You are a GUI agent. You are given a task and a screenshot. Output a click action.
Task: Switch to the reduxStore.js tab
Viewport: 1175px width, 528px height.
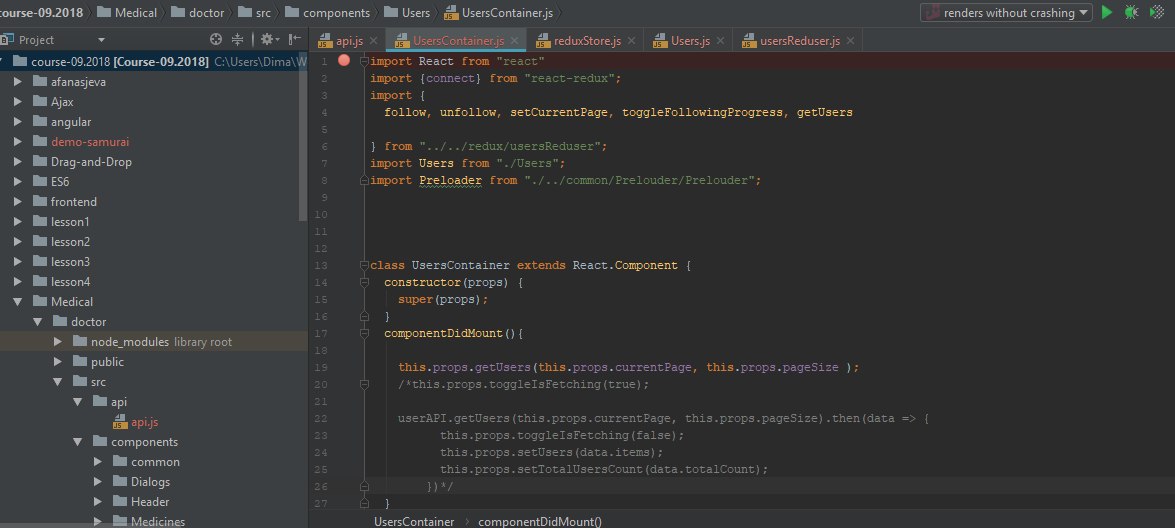[585, 41]
